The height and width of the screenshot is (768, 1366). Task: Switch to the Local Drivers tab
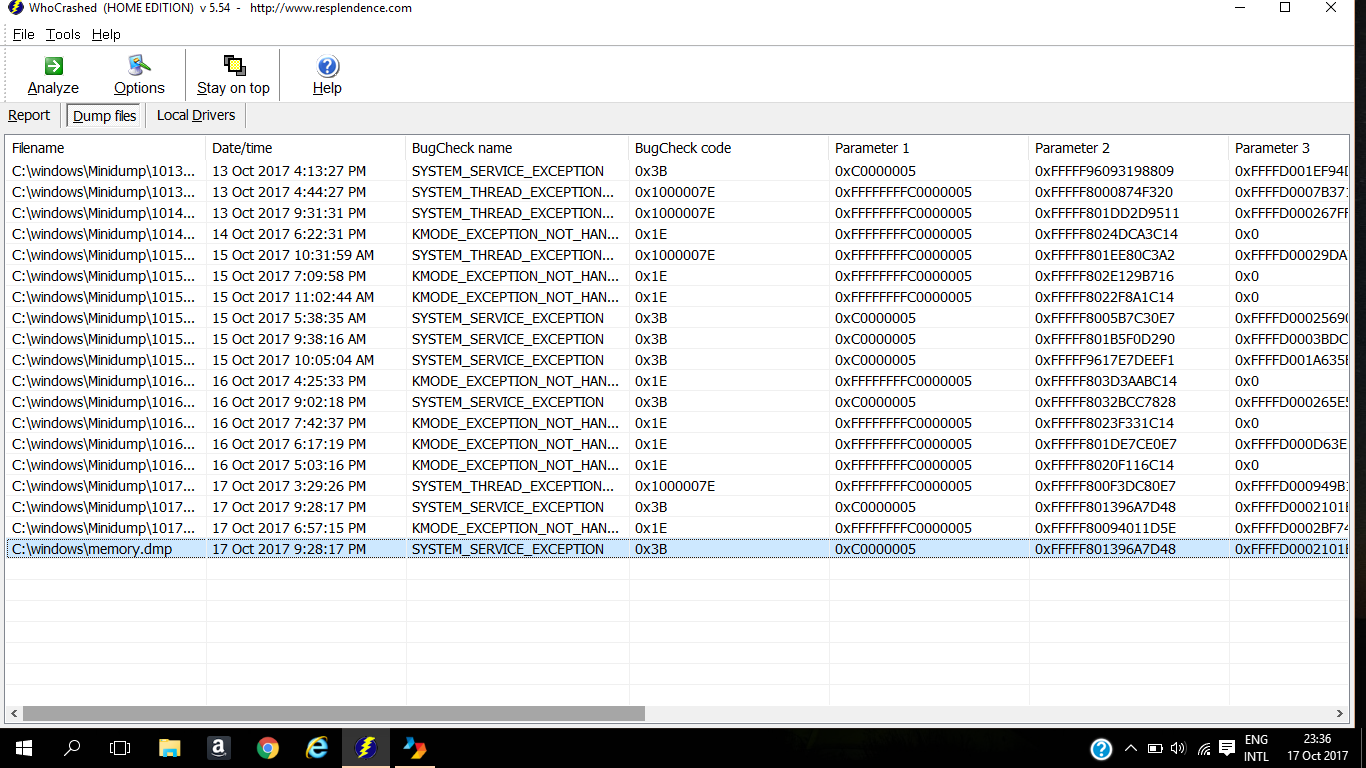196,115
